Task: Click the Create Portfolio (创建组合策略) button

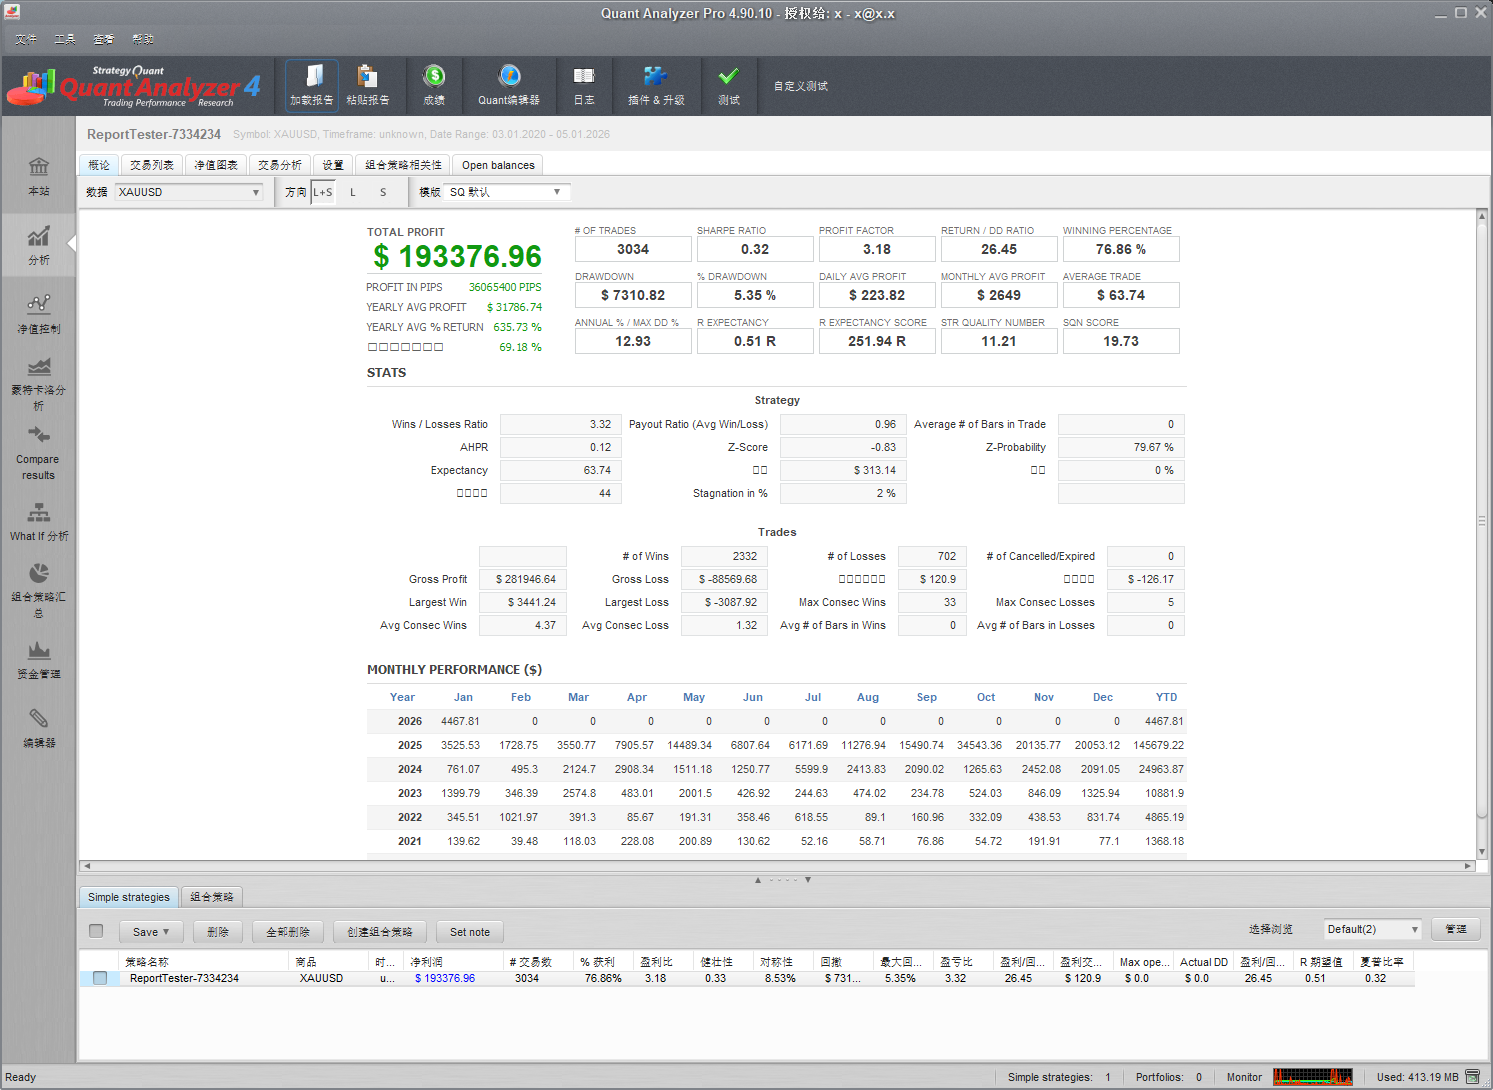Action: [380, 932]
